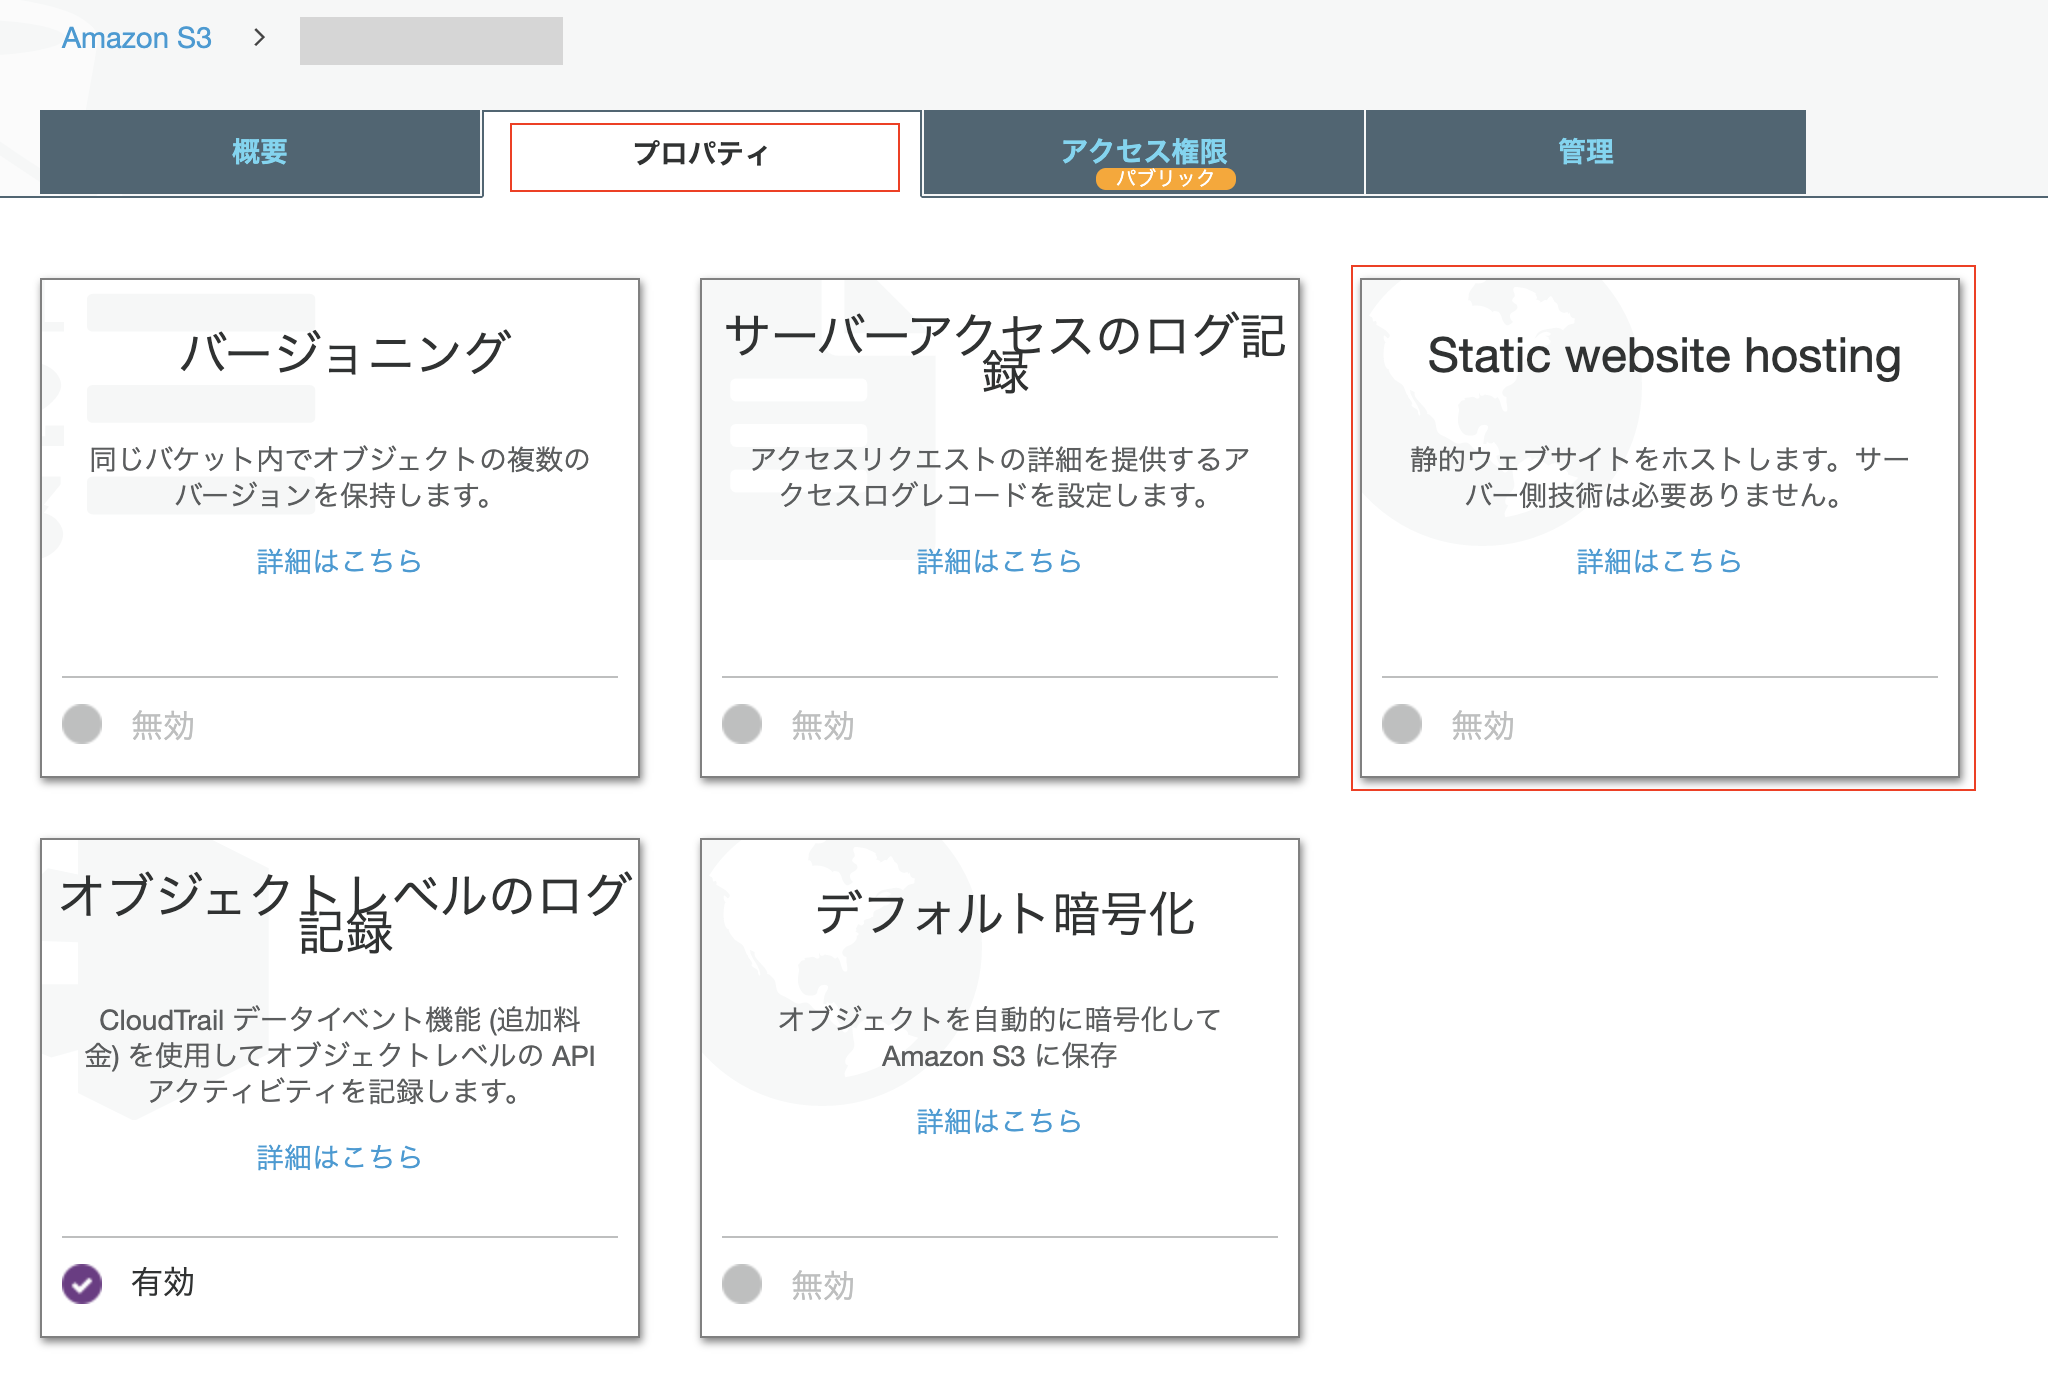Viewport: 2048px width, 1380px height.
Task: Select the プロパティ tab
Action: click(704, 154)
